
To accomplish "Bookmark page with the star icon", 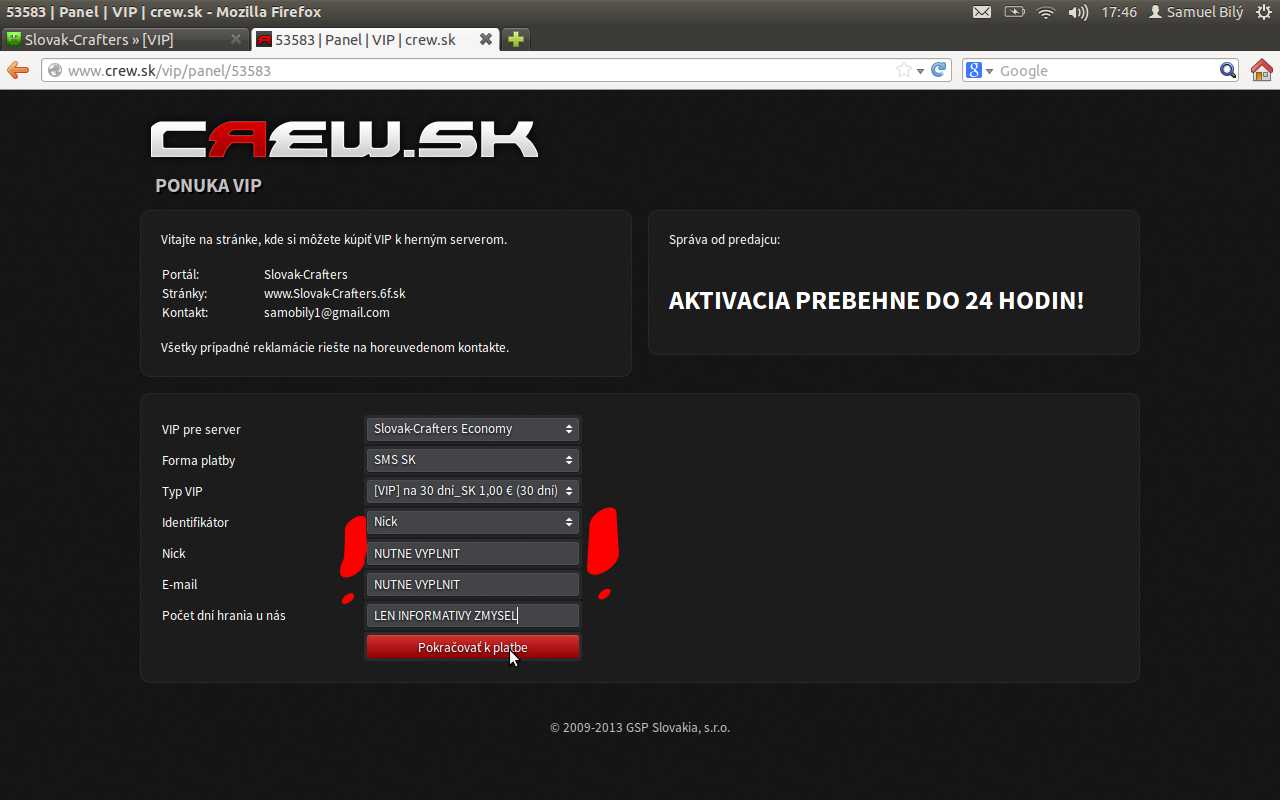I will pos(904,70).
